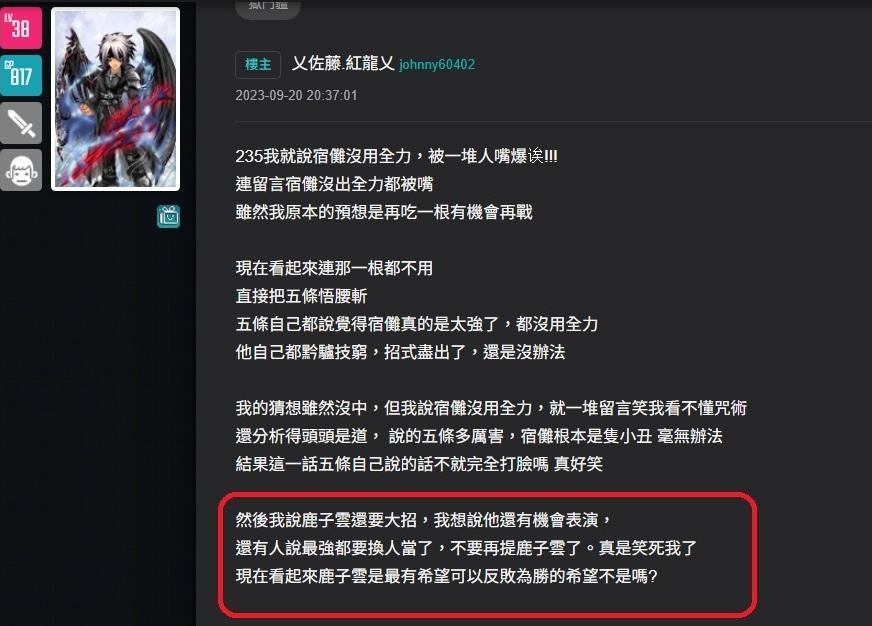This screenshot has width=872, height=626.
Task: Visit the johnny60402 account link
Action: click(x=437, y=64)
